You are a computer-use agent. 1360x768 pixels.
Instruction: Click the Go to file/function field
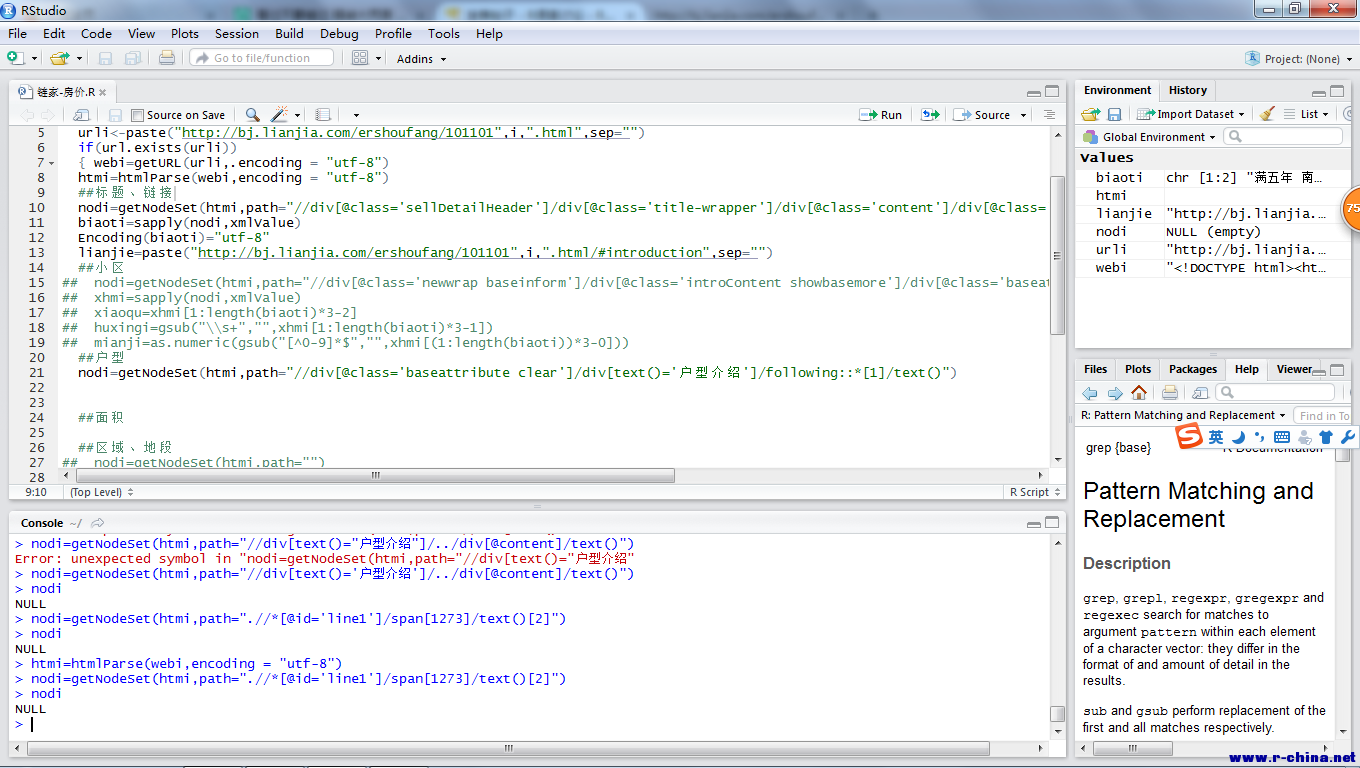(x=263, y=58)
